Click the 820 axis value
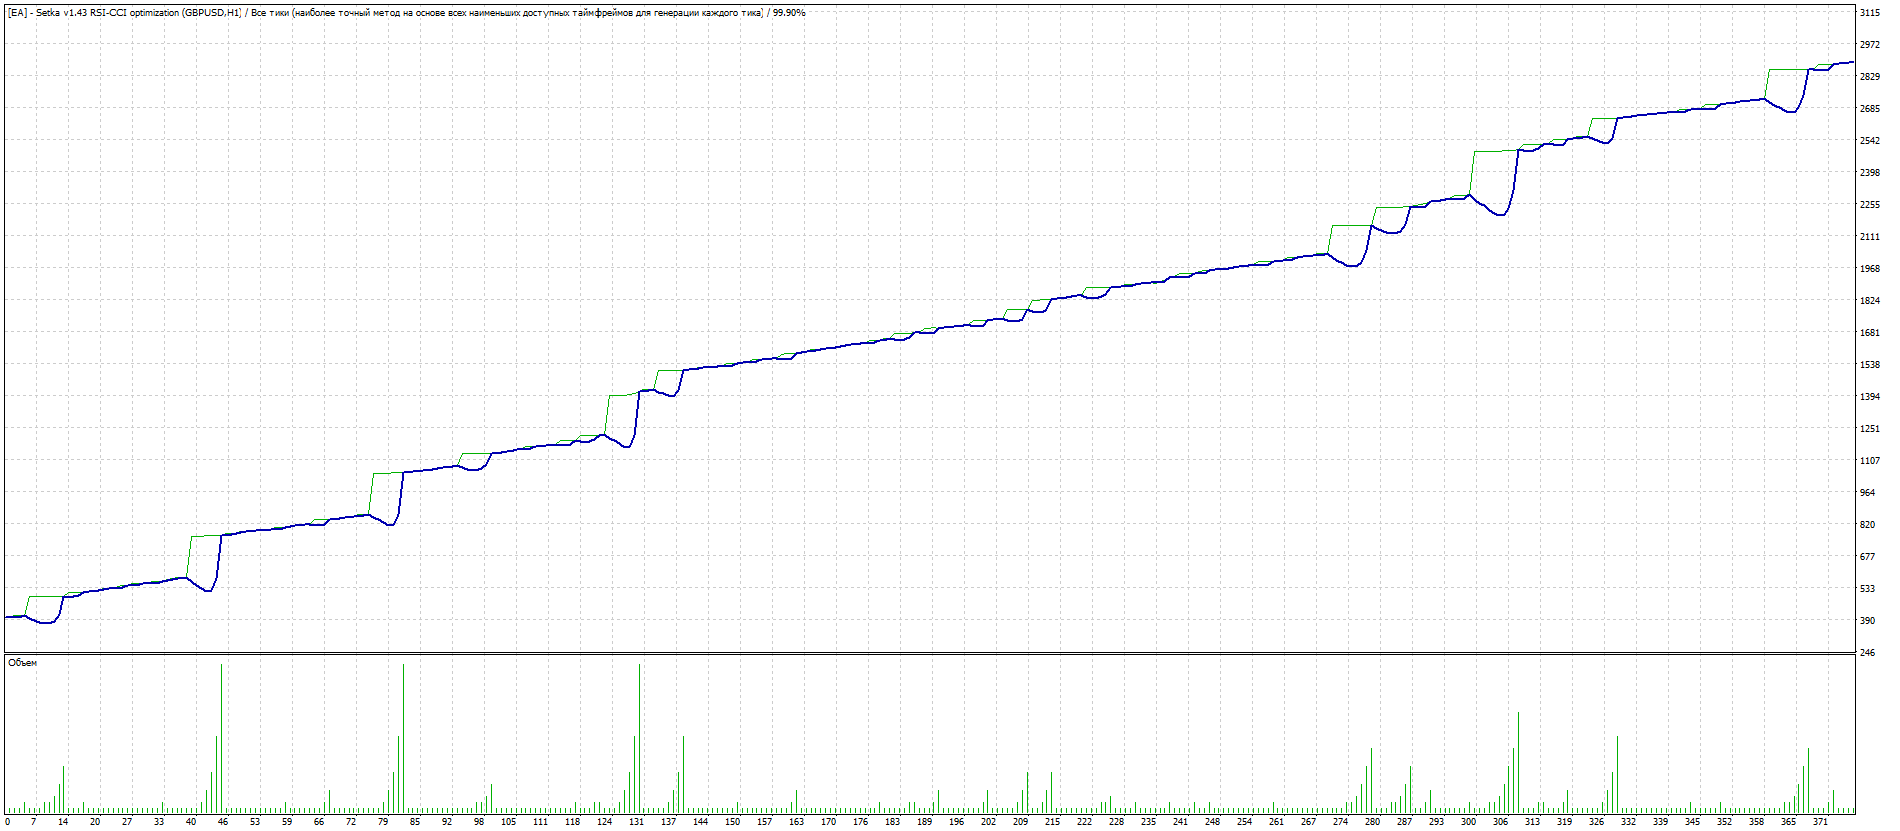Image resolution: width=1900 pixels, height=831 pixels. [x=1868, y=525]
